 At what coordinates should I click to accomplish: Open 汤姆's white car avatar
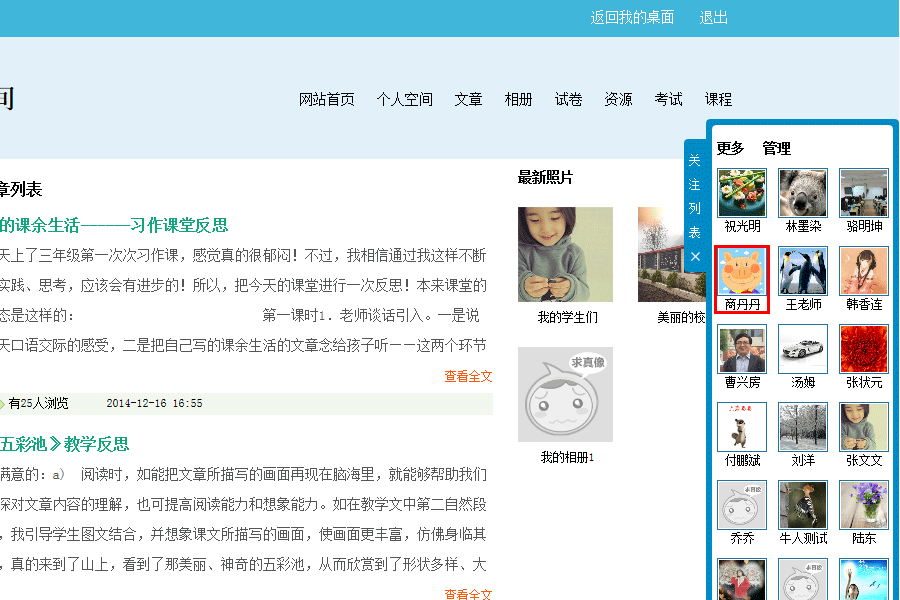[x=803, y=349]
